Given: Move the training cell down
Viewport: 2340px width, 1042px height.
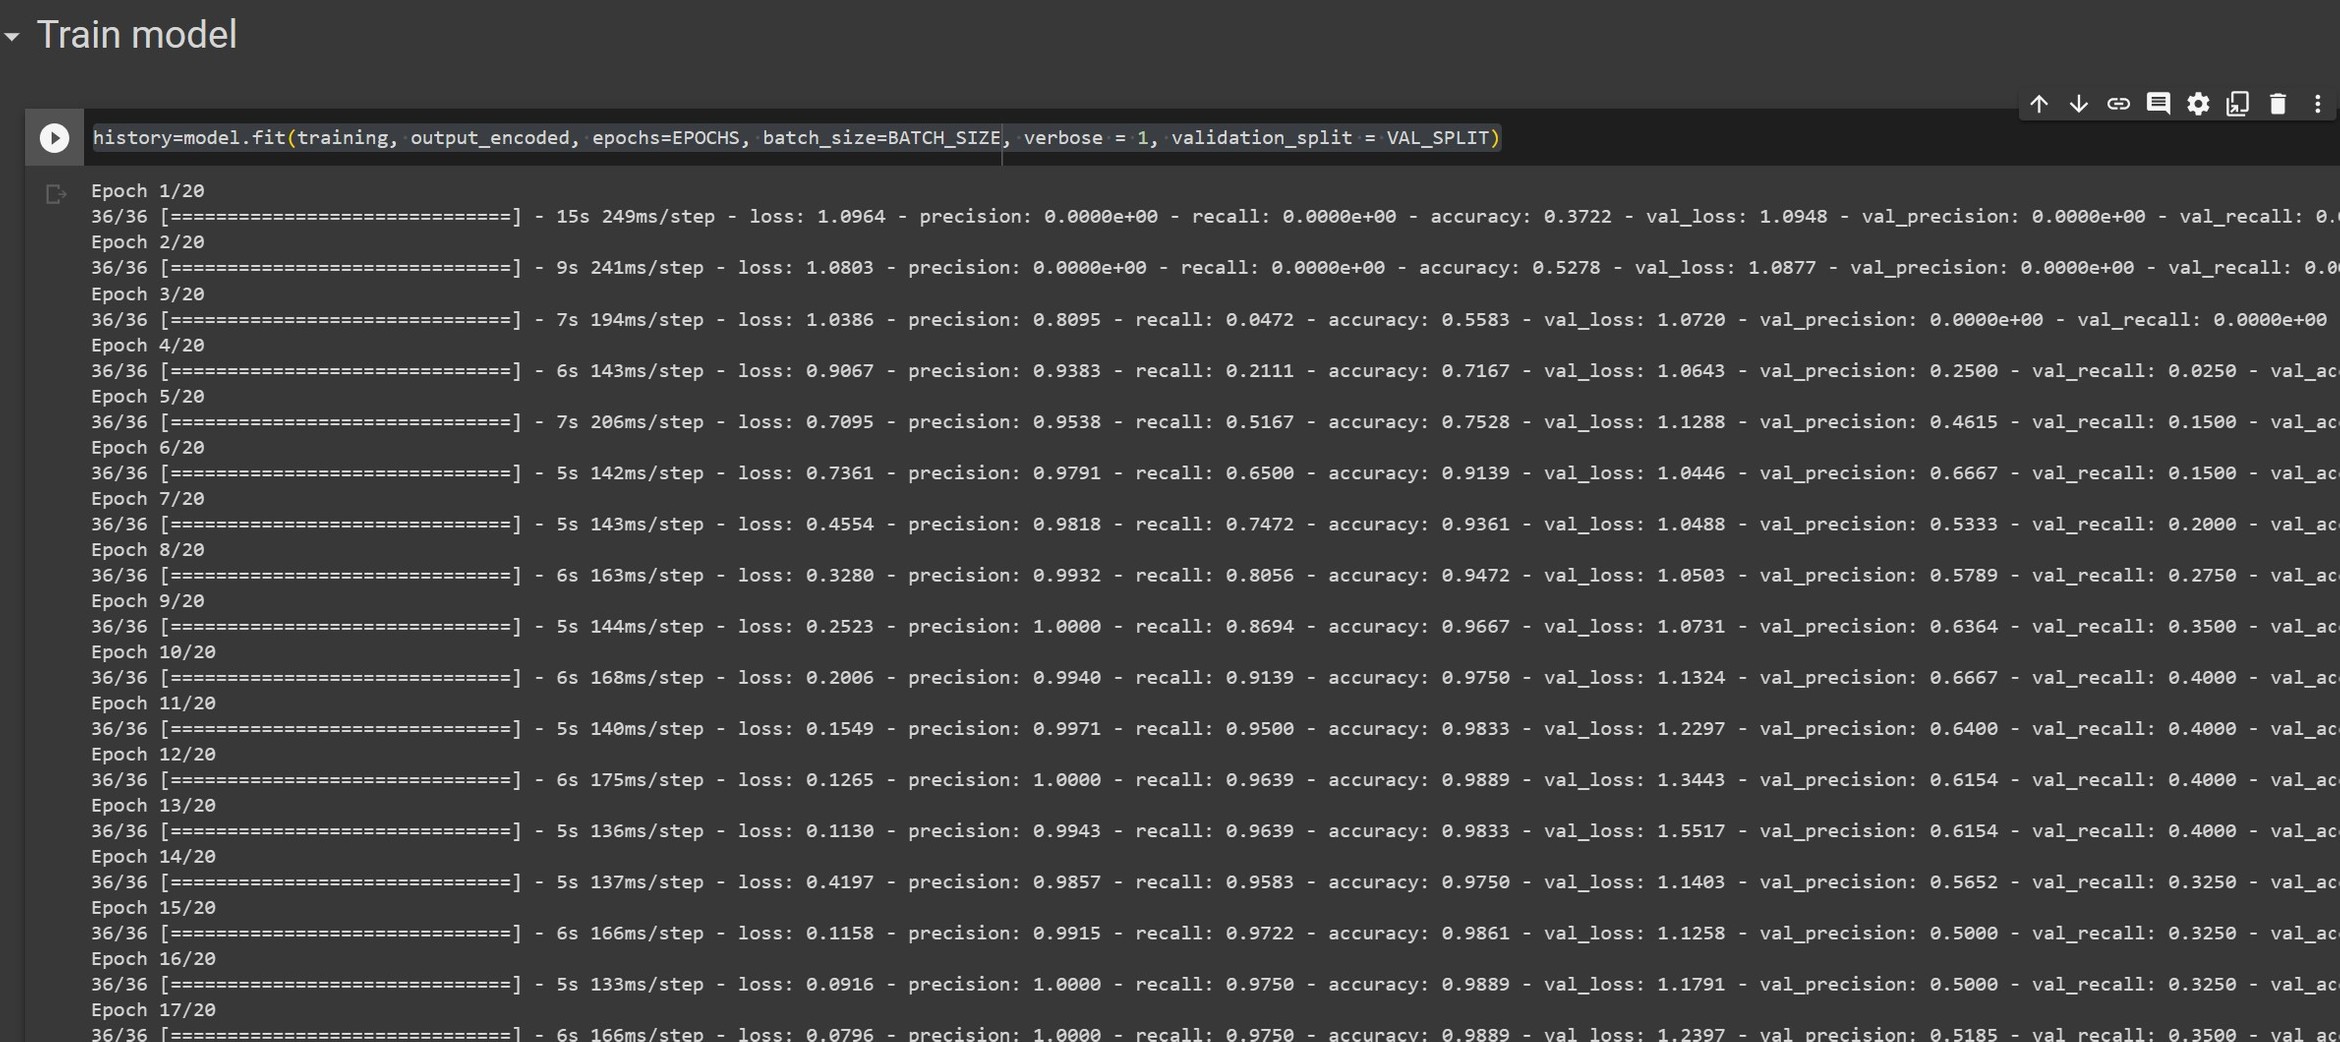Looking at the screenshot, I should 2079,103.
